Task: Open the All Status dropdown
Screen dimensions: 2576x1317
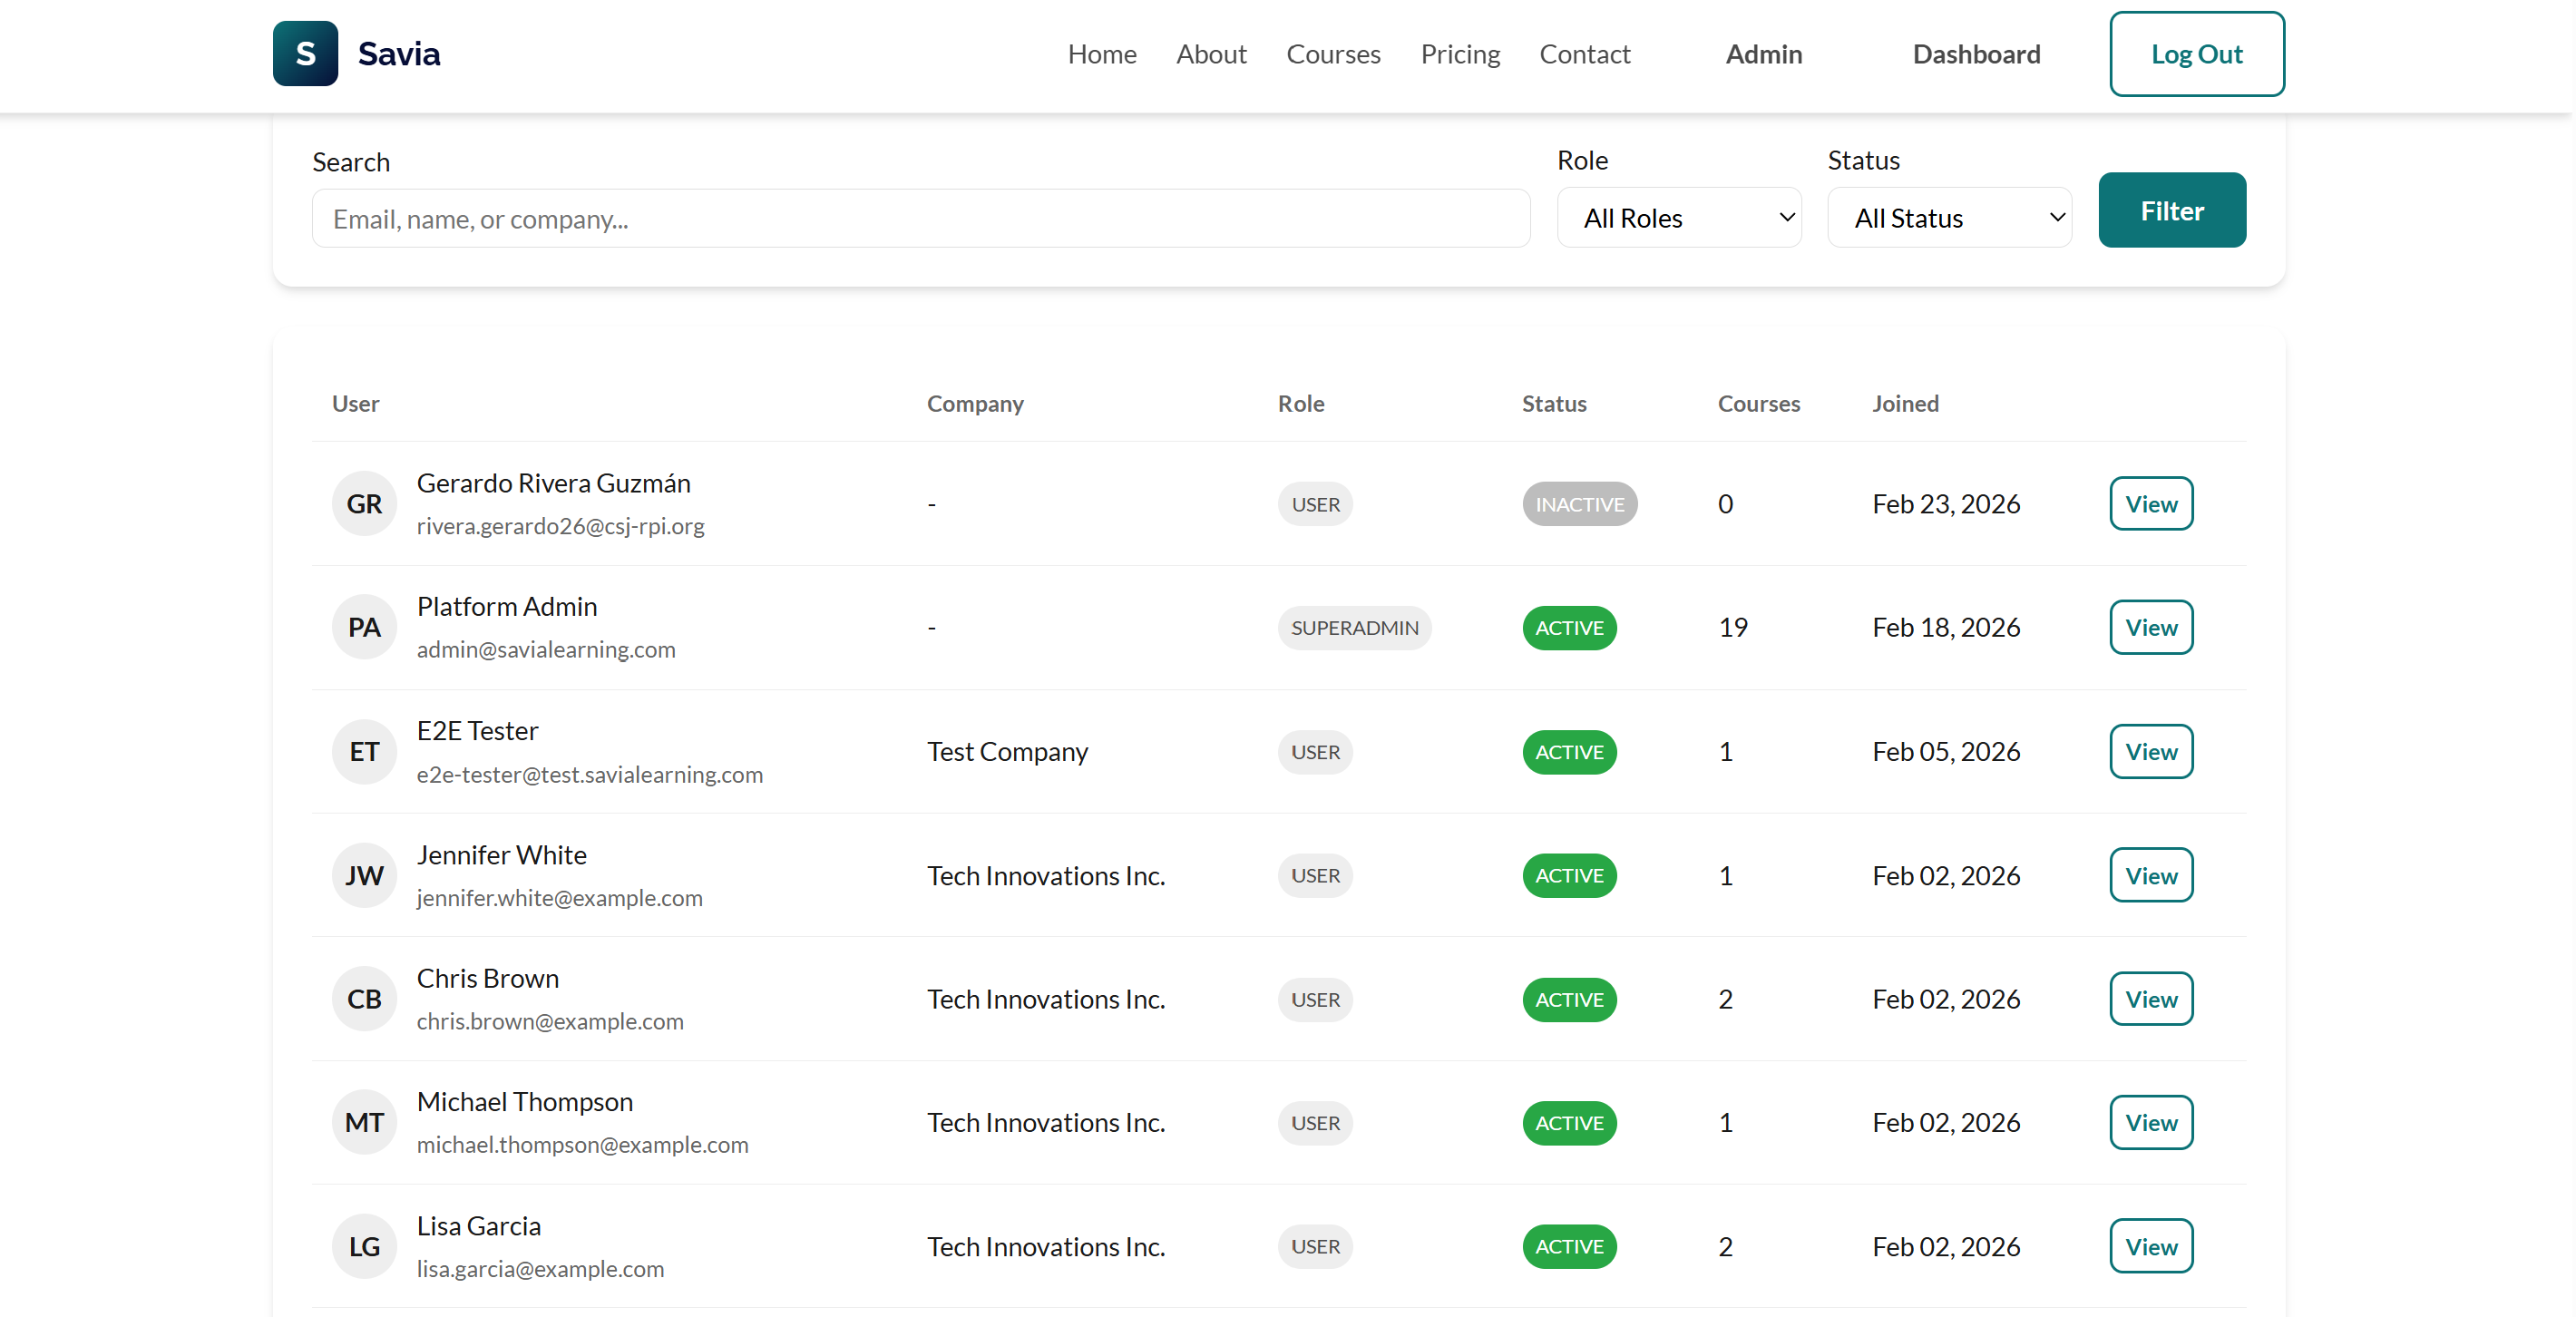Action: [1949, 218]
